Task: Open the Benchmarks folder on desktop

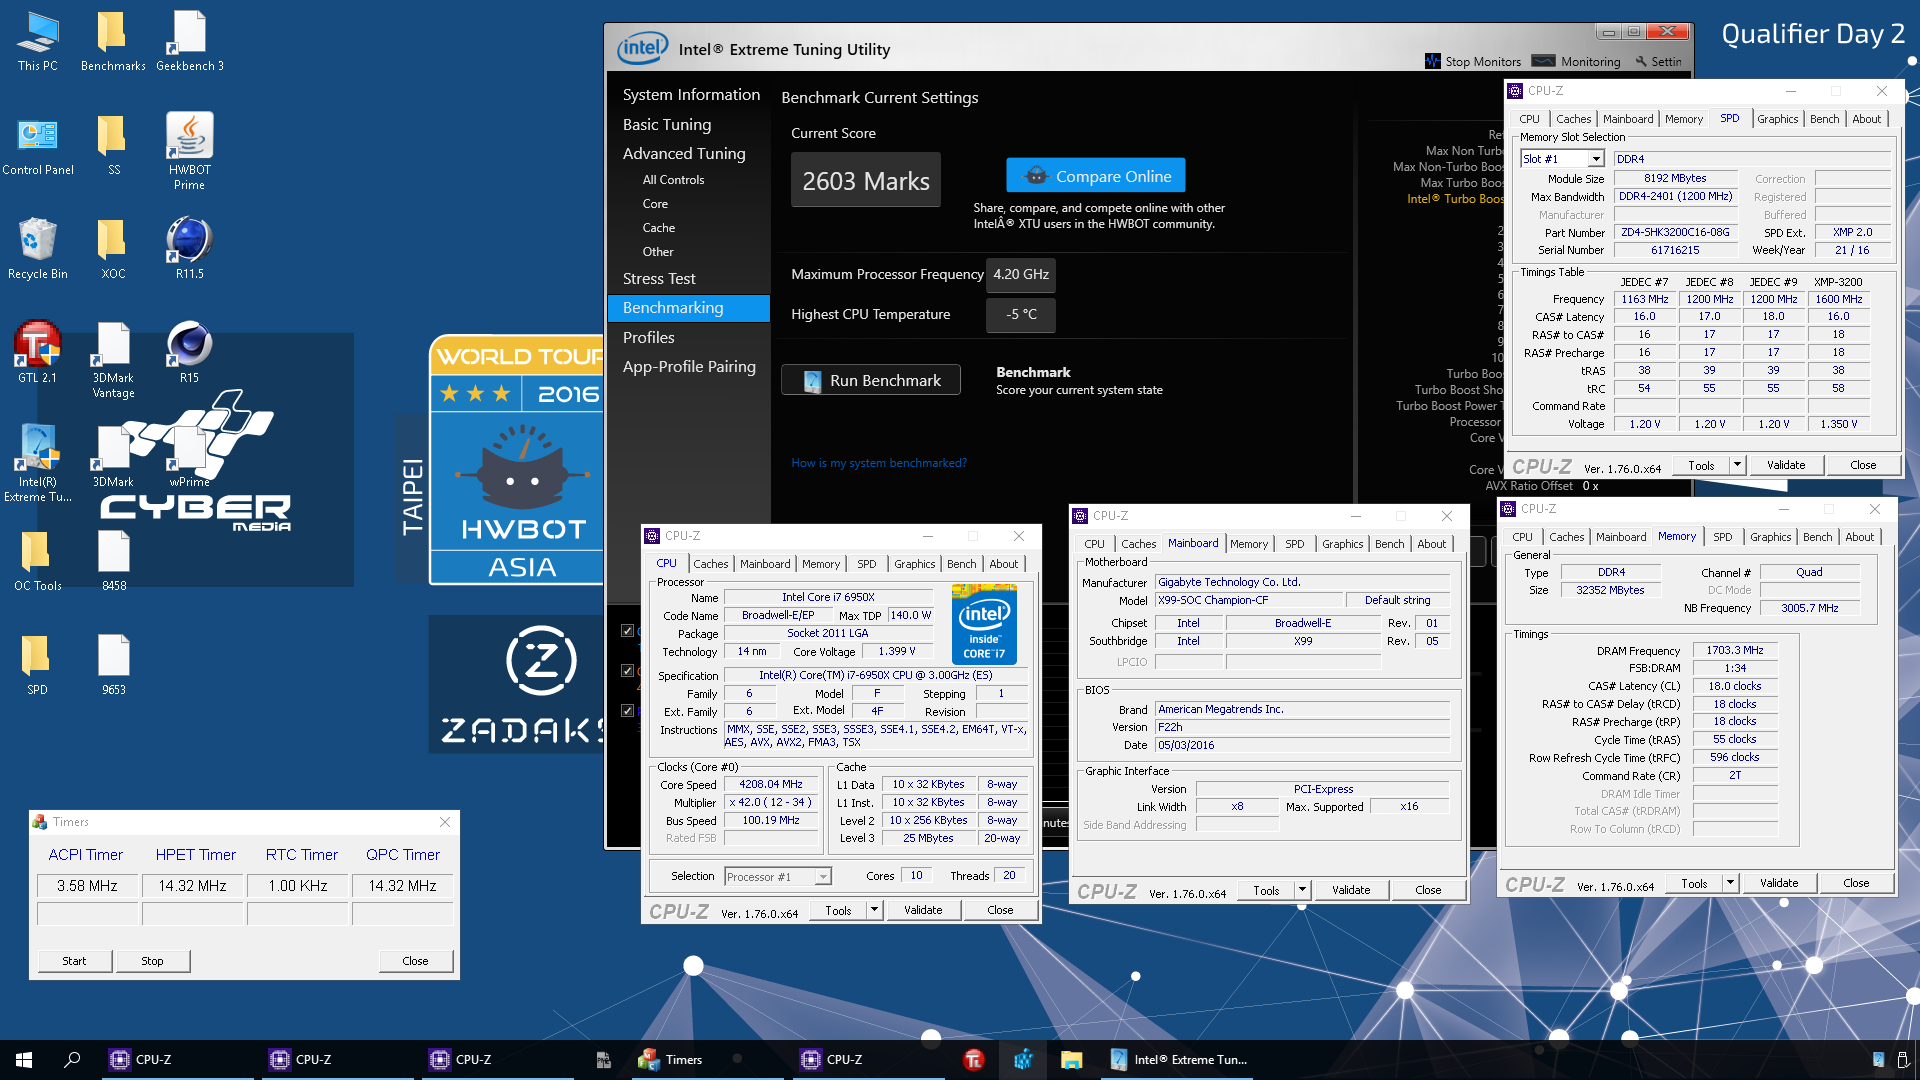Action: point(113,42)
